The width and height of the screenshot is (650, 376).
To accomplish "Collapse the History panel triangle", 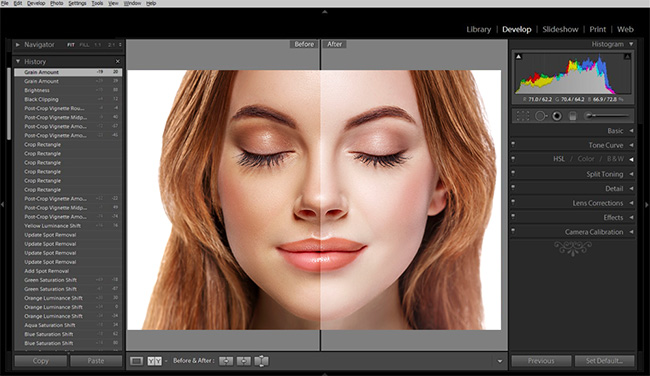I will coord(18,61).
